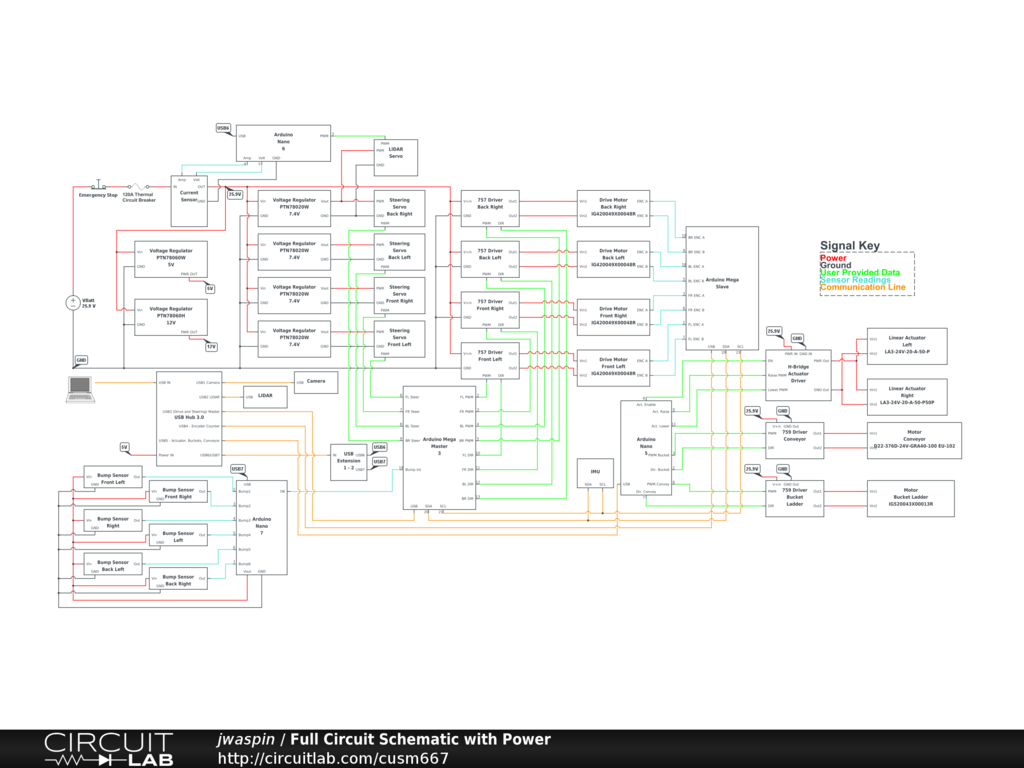1024x768 pixels.
Task: Click the 5V tag near USB Hub
Action: 125,447
